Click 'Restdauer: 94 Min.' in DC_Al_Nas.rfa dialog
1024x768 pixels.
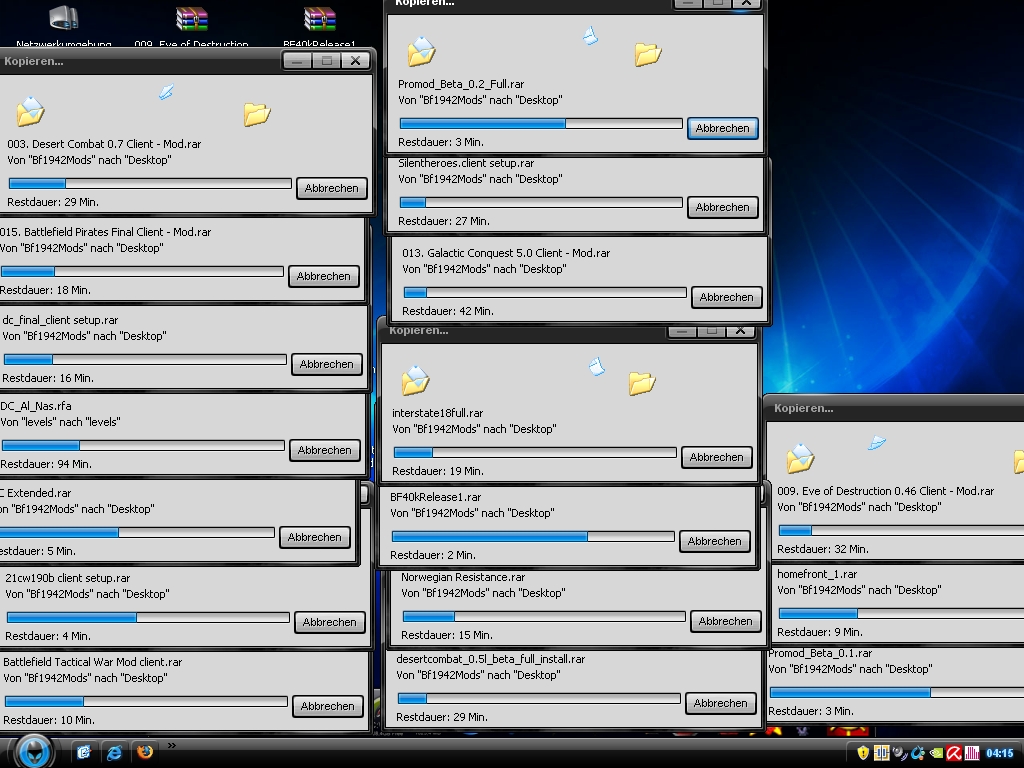click(46, 464)
